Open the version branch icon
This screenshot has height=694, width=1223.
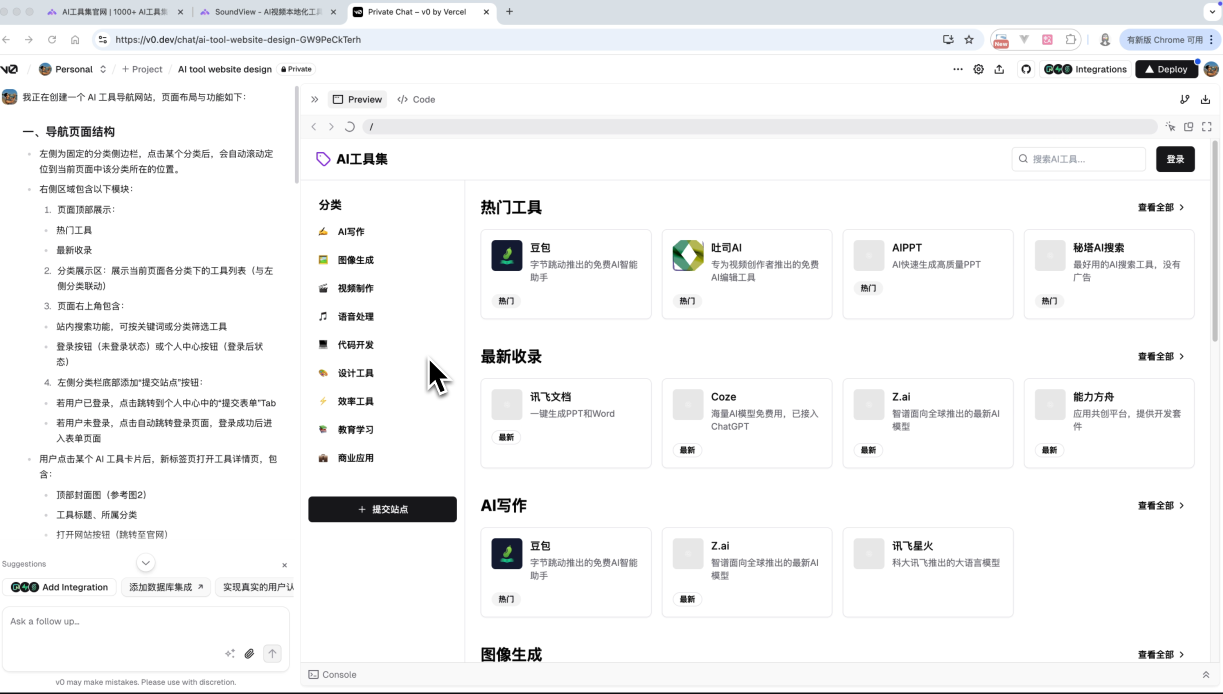click(1185, 99)
